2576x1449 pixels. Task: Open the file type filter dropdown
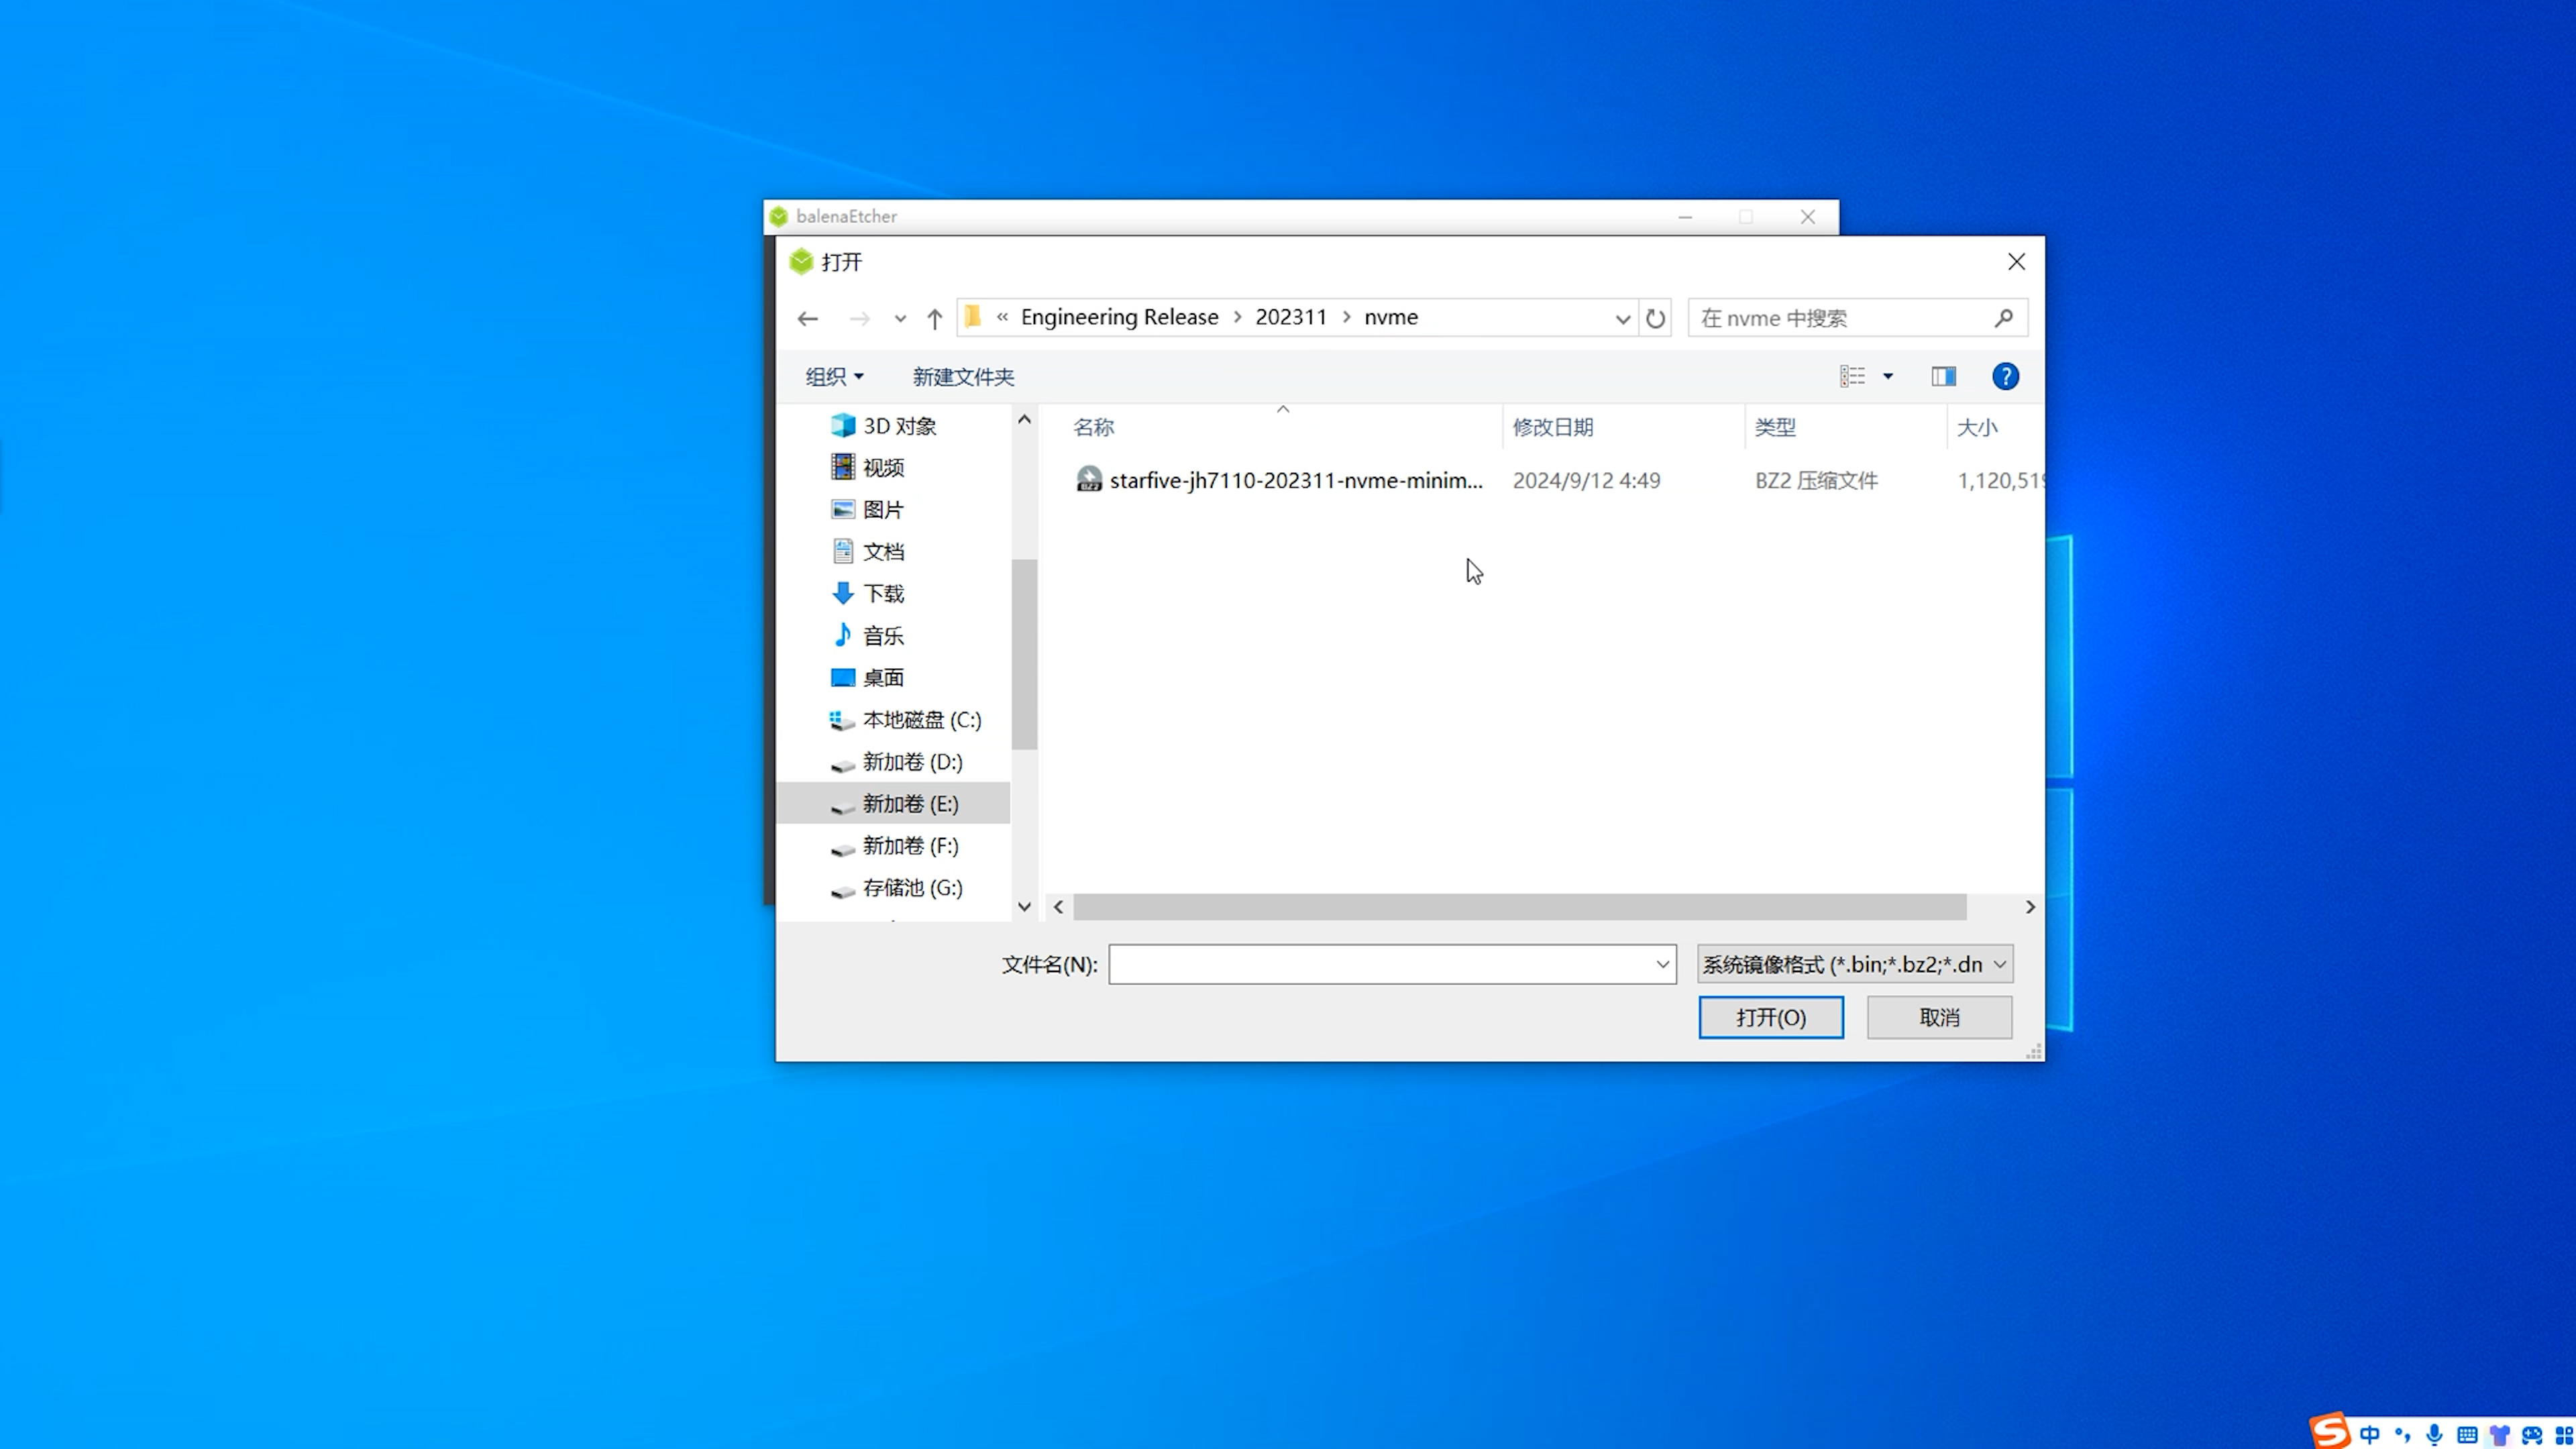(x=1855, y=964)
